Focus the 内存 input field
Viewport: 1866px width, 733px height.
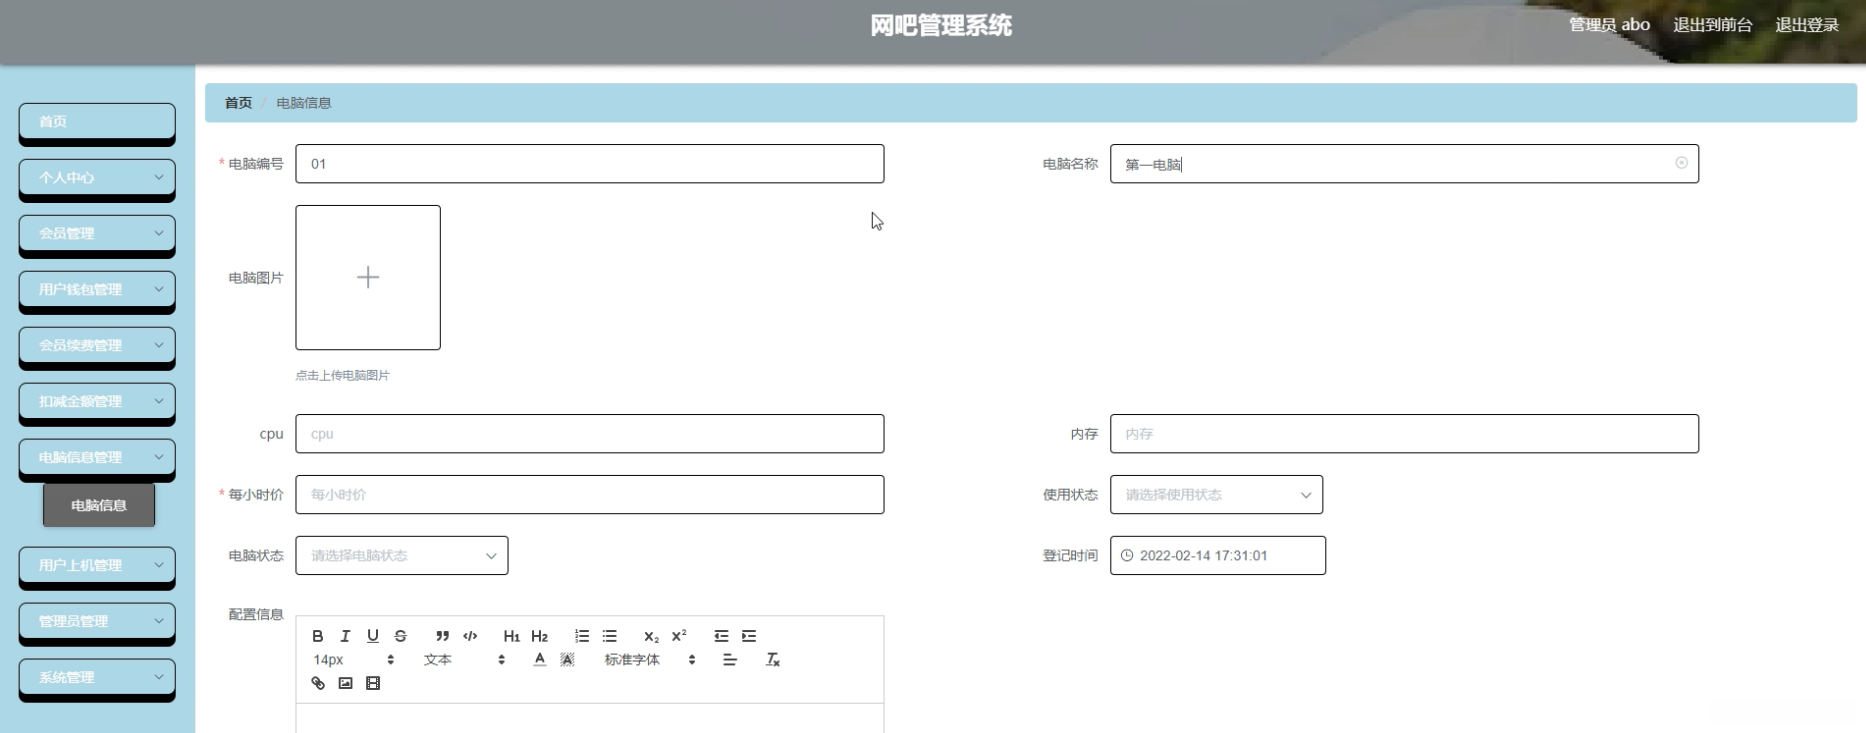tap(1404, 434)
